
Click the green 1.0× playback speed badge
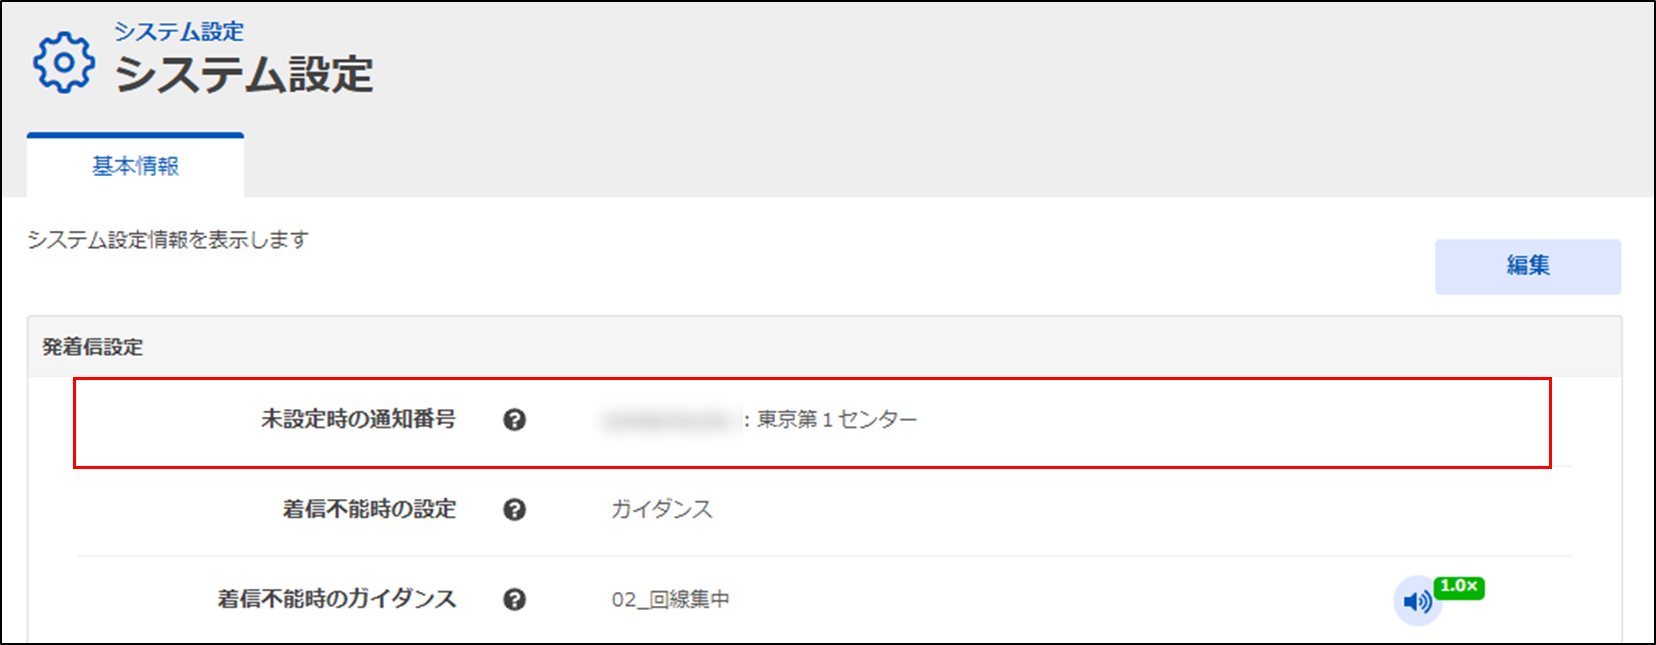point(1459,587)
